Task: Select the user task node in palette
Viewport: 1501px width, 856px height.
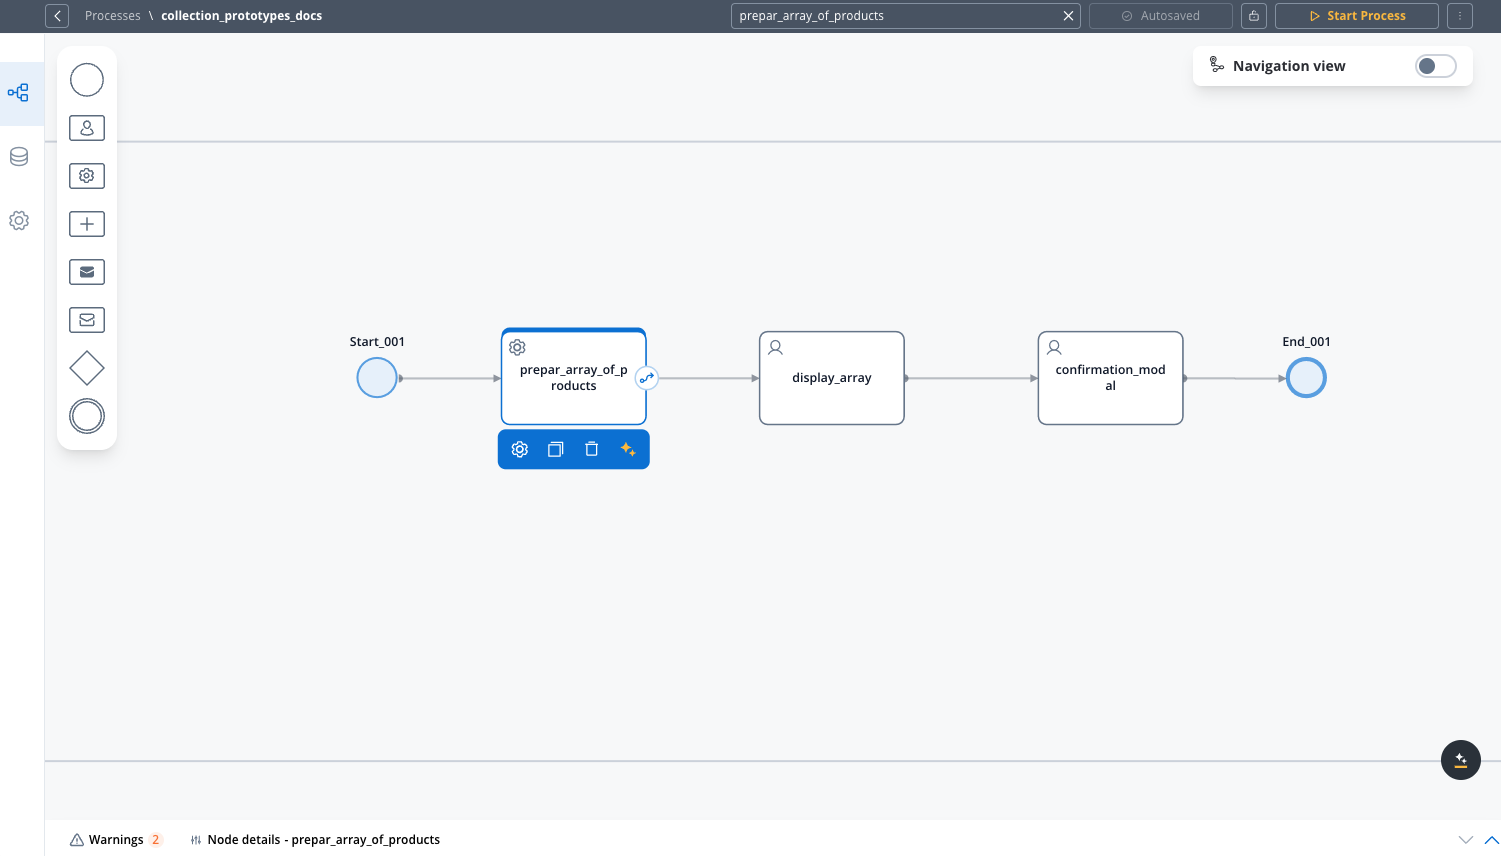Action: 87,128
